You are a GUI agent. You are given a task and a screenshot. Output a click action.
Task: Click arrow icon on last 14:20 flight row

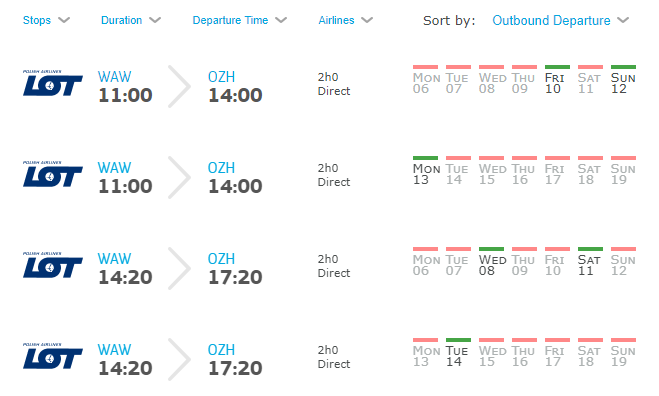[x=179, y=359]
